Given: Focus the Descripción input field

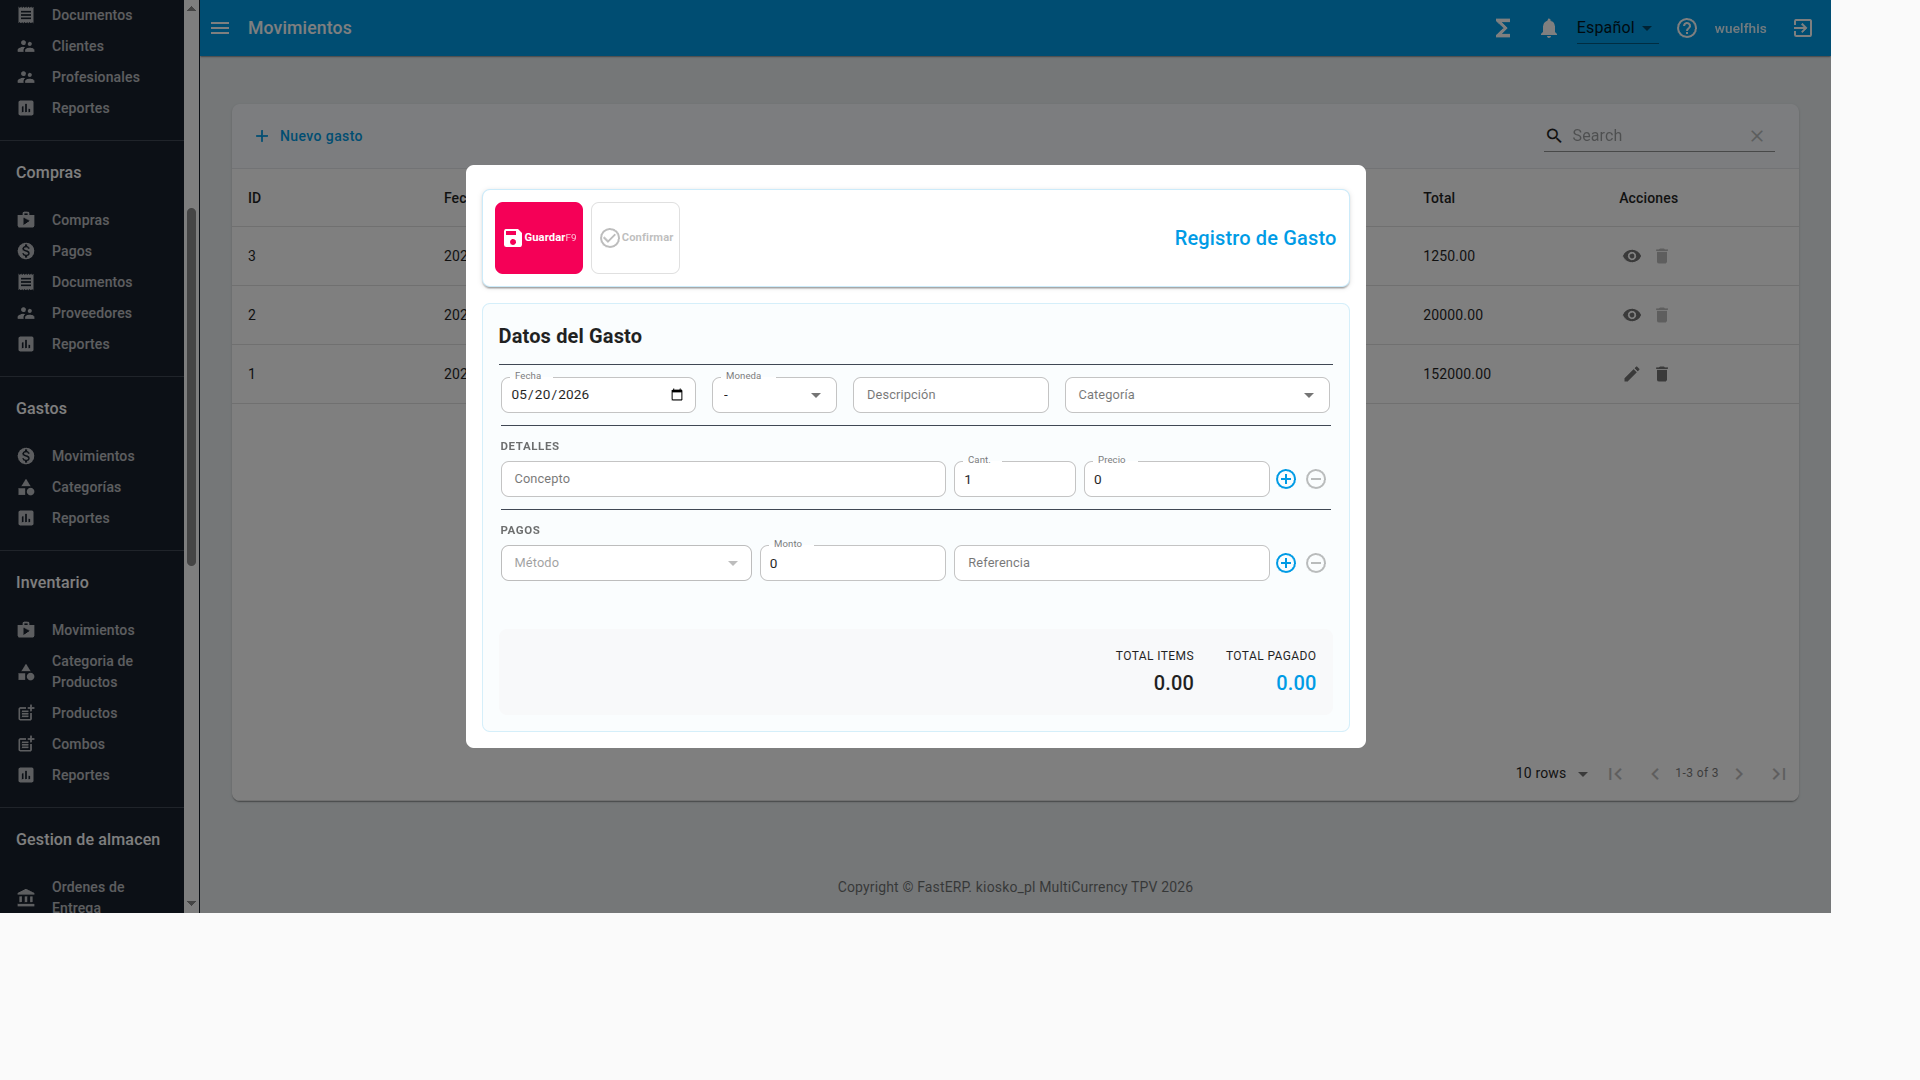Looking at the screenshot, I should pyautogui.click(x=950, y=395).
